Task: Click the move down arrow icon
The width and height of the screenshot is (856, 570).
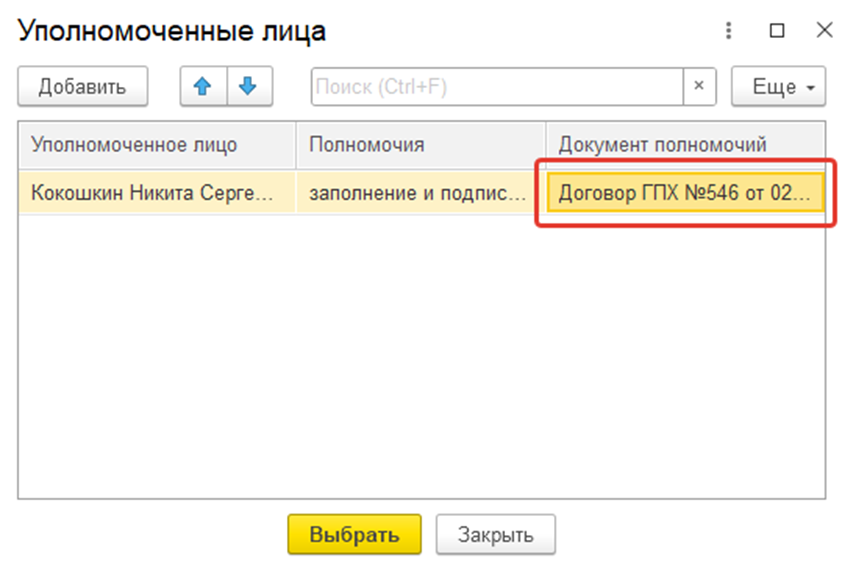Action: [249, 86]
